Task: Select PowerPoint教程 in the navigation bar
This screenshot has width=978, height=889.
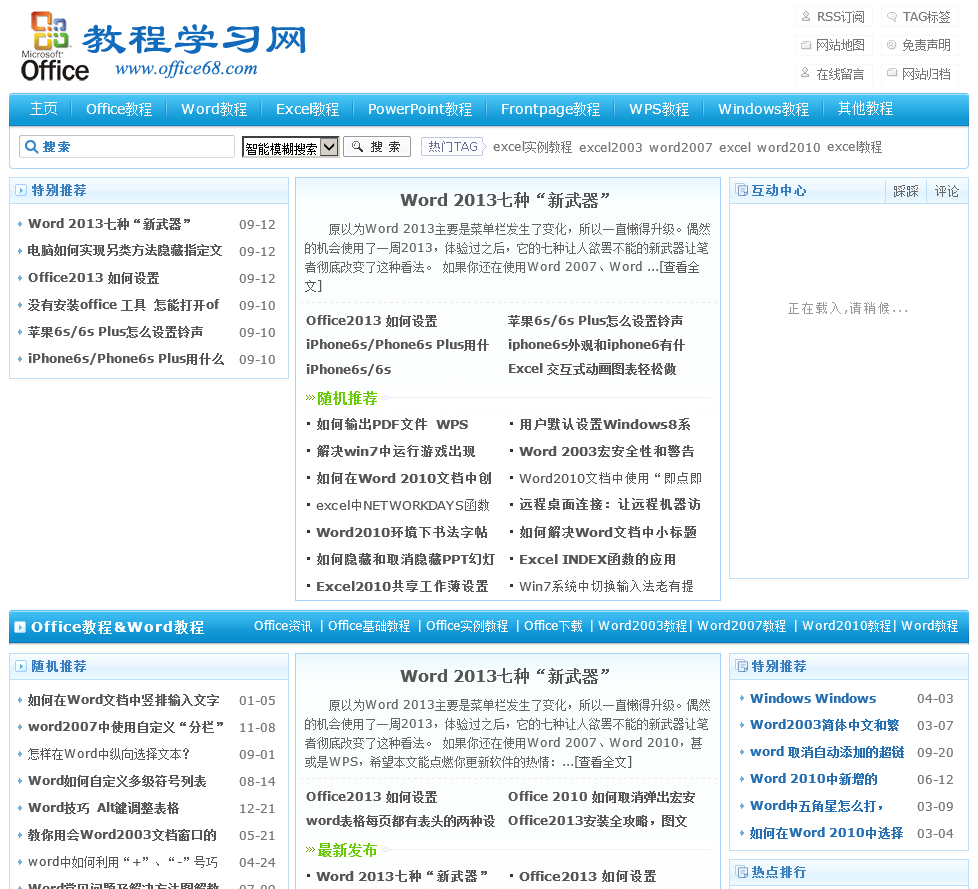Action: pyautogui.click(x=420, y=109)
